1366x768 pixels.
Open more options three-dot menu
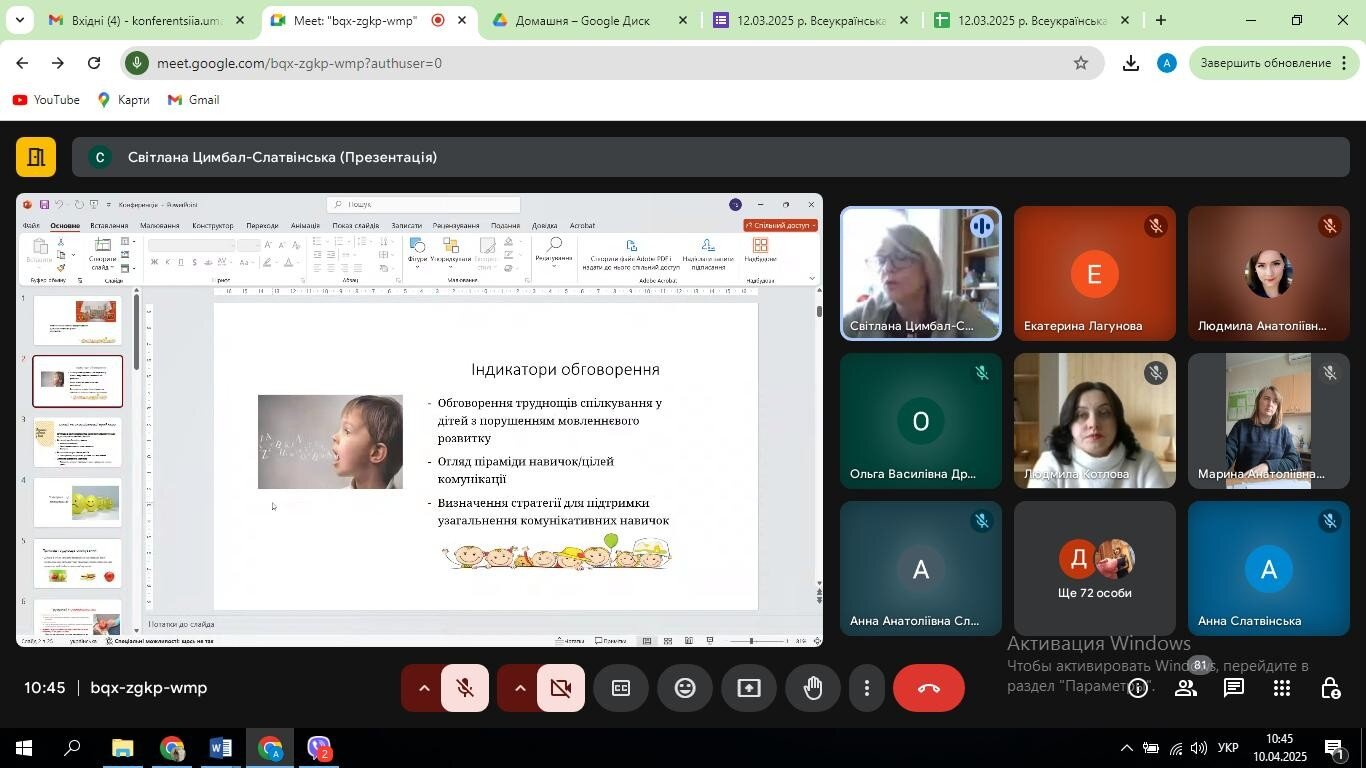click(867, 688)
